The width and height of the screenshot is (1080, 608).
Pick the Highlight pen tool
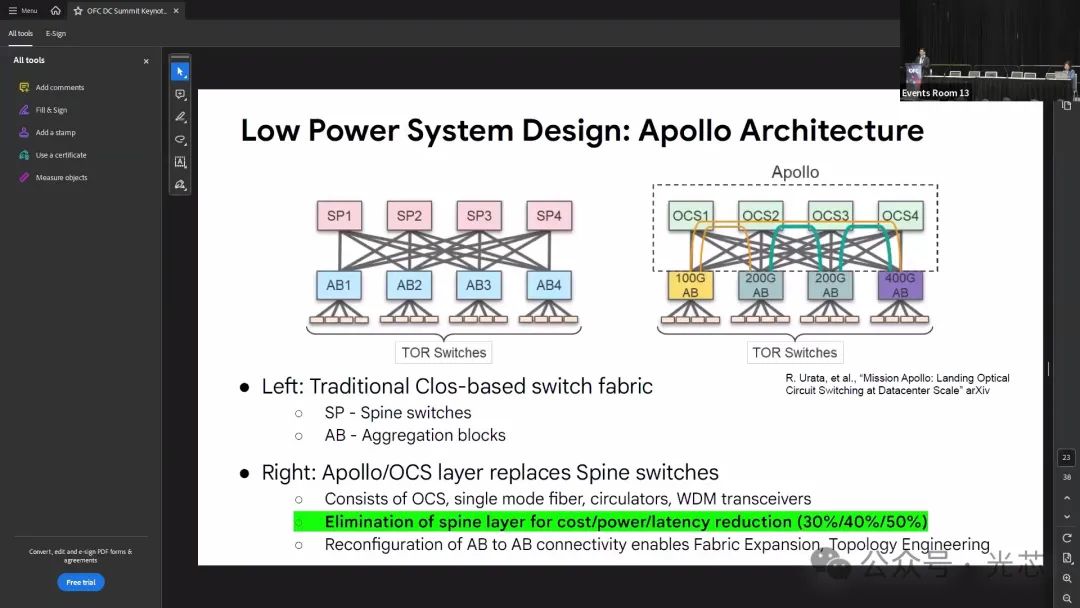pos(180,117)
